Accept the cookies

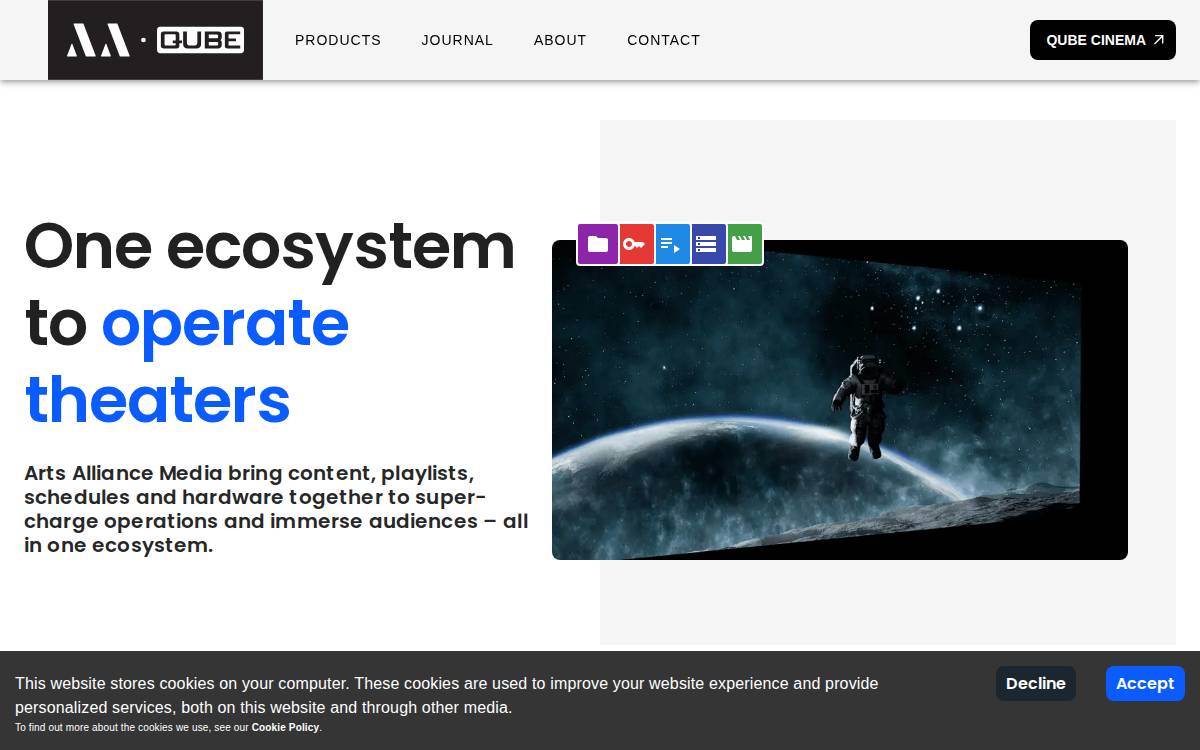pos(1145,684)
